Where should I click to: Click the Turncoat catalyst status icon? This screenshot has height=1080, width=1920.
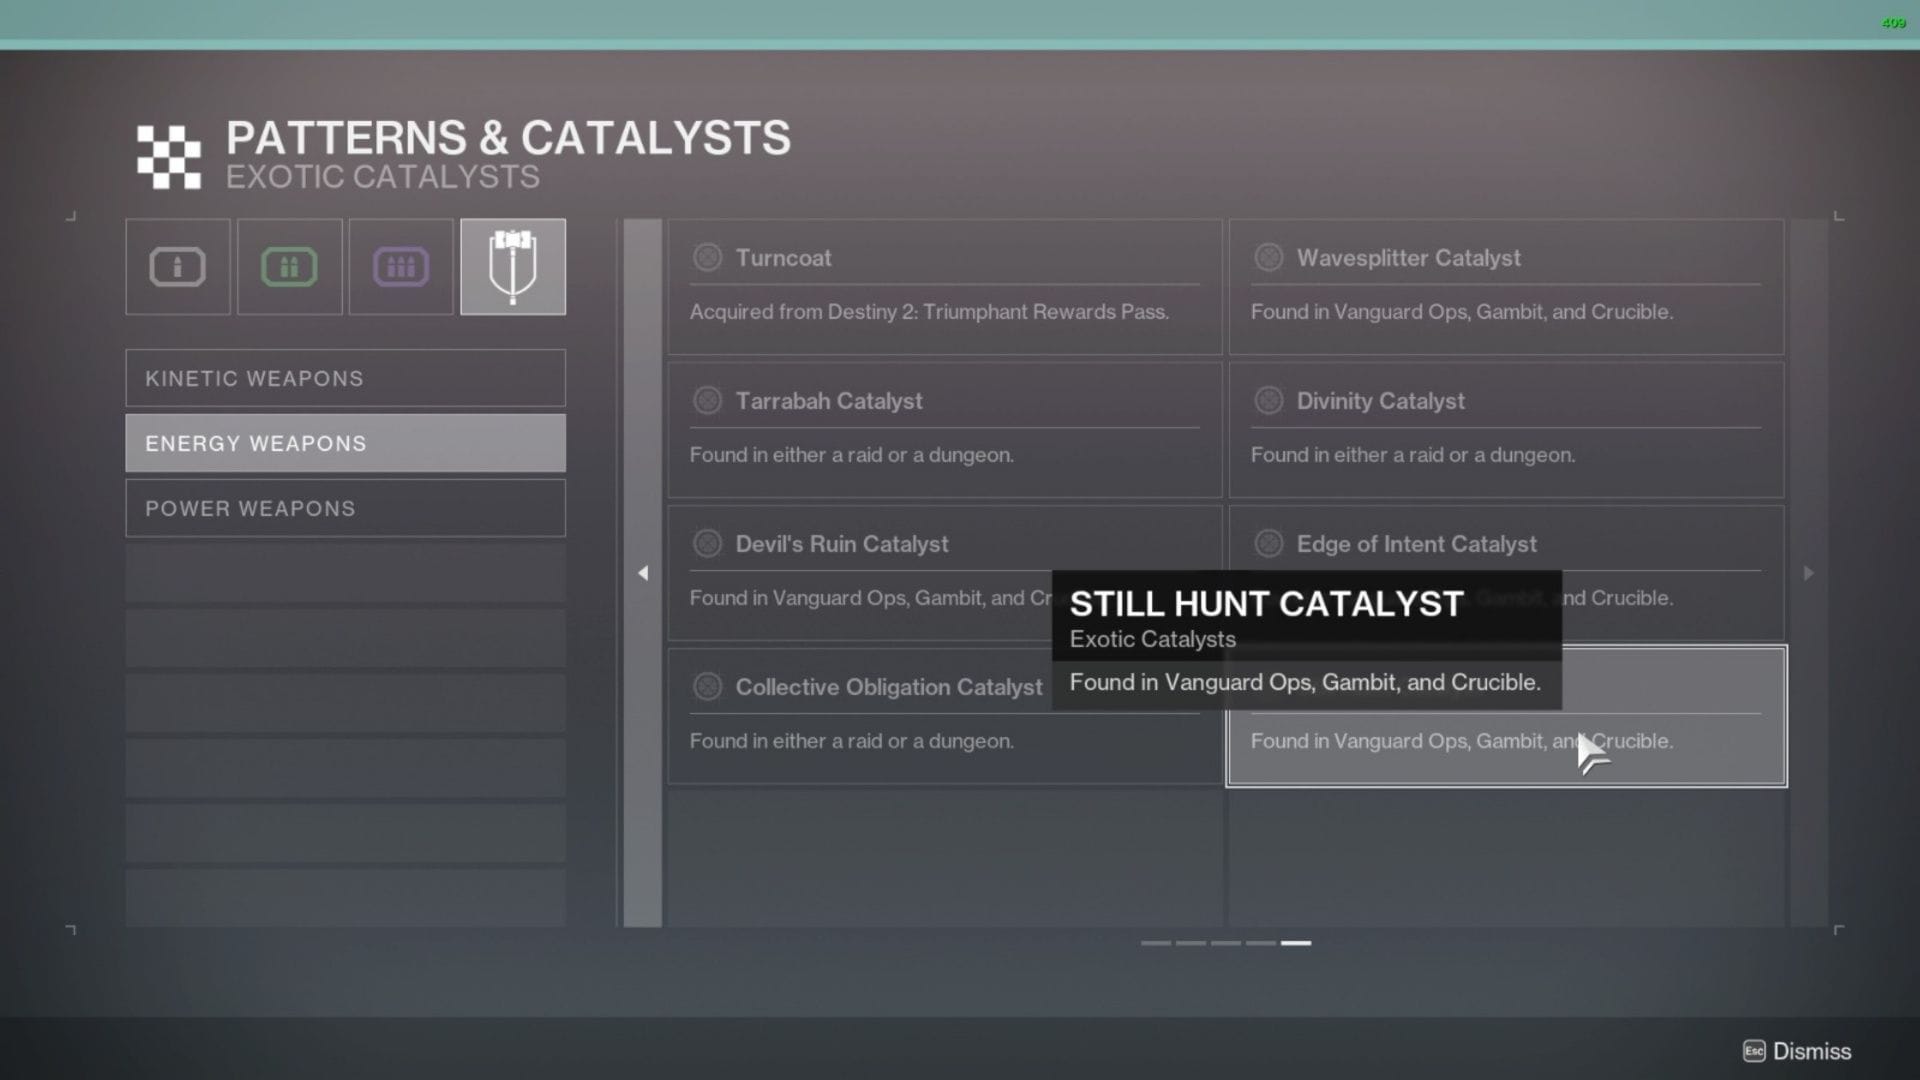[x=707, y=258]
